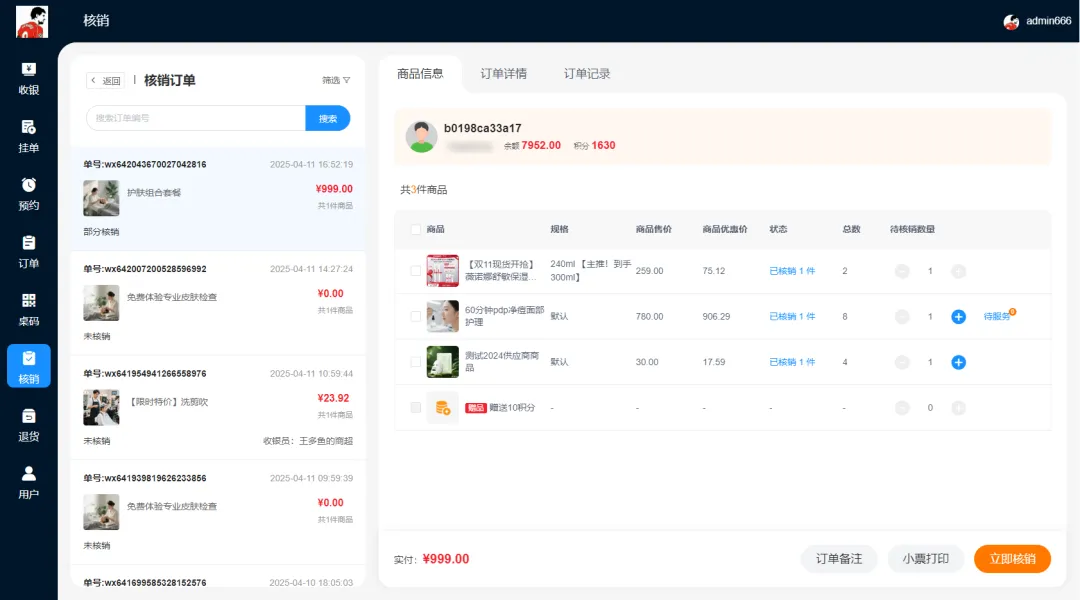Switch to the 订单详情 tab
The height and width of the screenshot is (600, 1080).
click(503, 74)
